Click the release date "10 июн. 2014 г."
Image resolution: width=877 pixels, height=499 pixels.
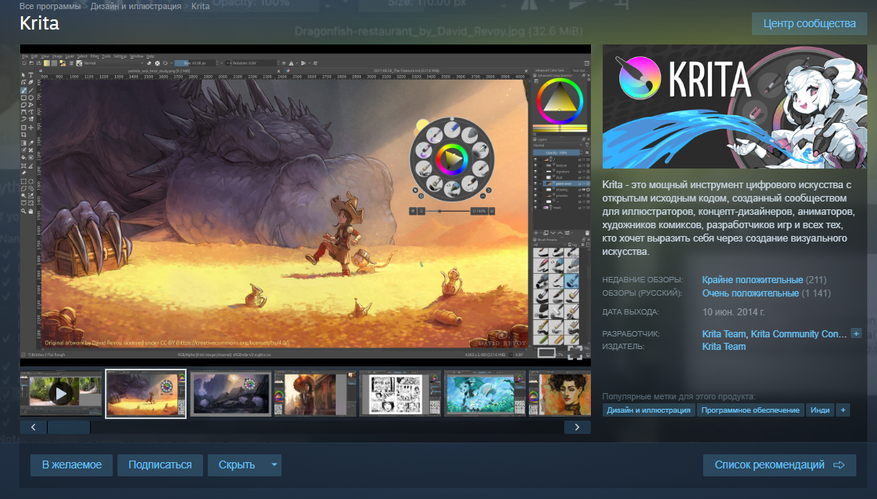733,312
